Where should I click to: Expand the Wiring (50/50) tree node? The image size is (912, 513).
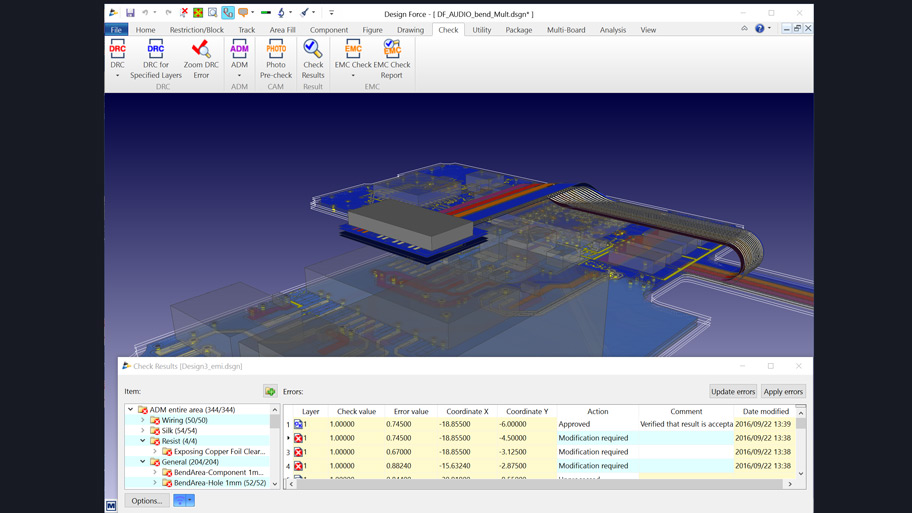coord(143,421)
